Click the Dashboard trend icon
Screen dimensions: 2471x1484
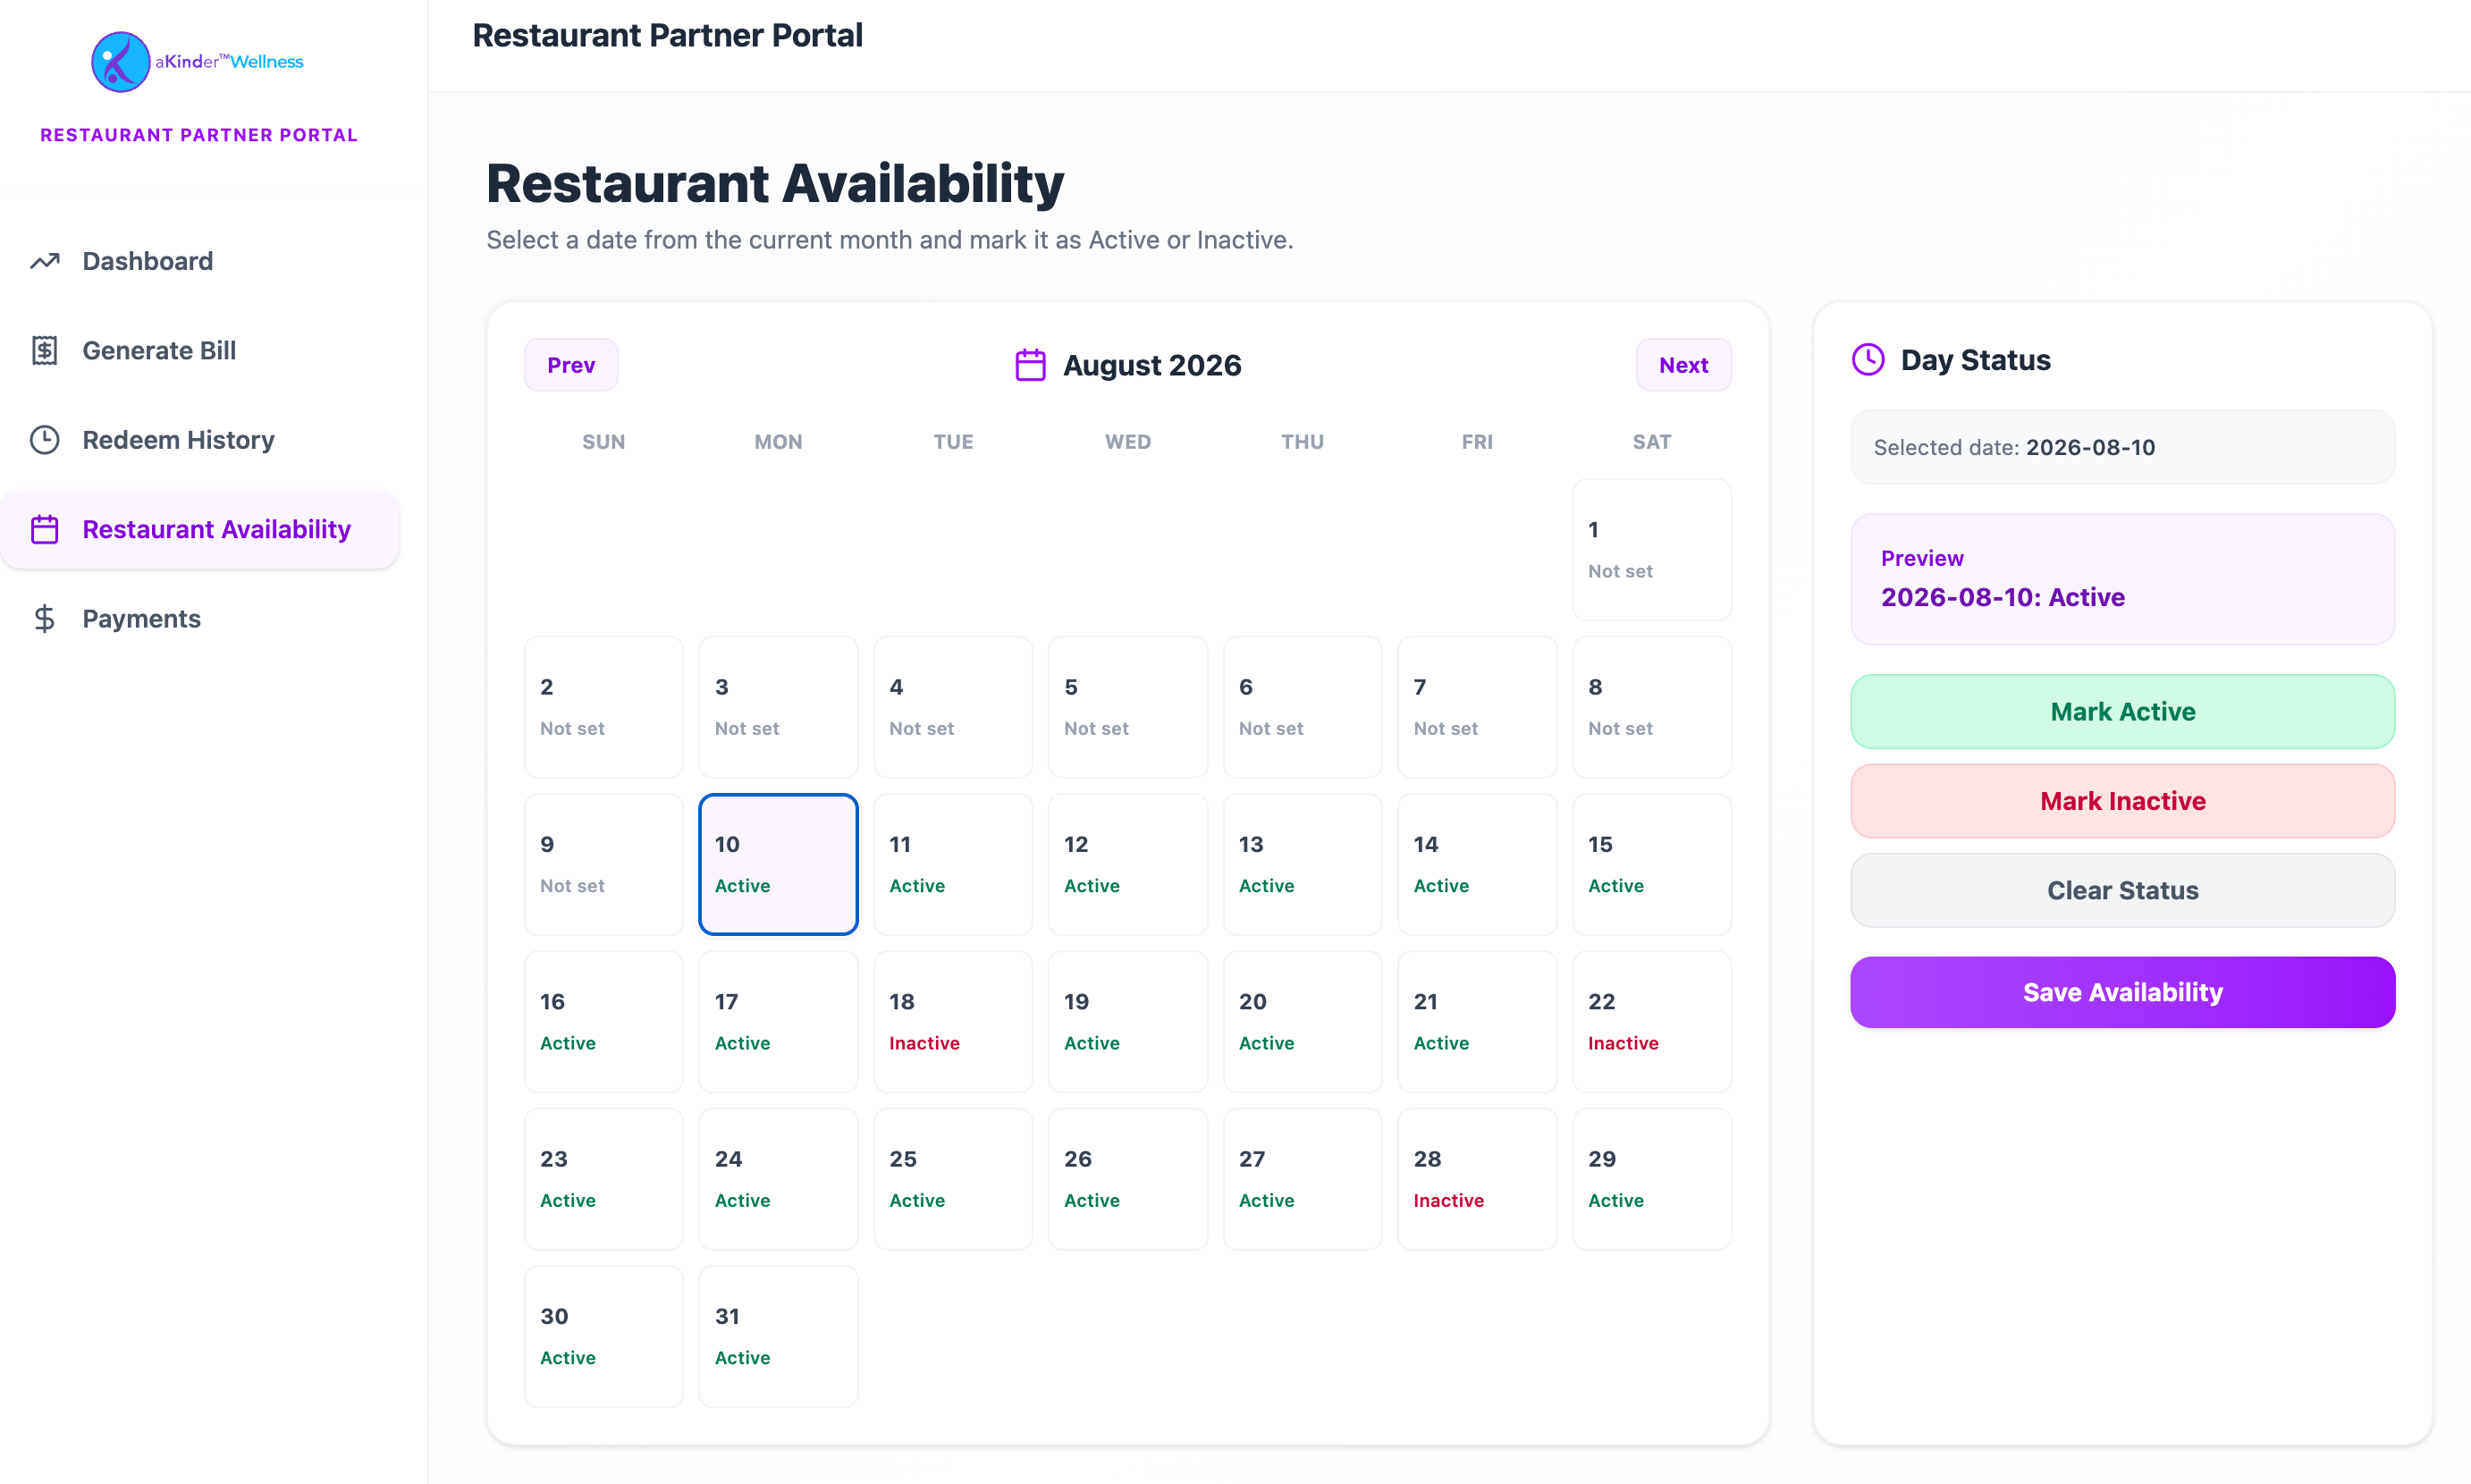coord(45,261)
